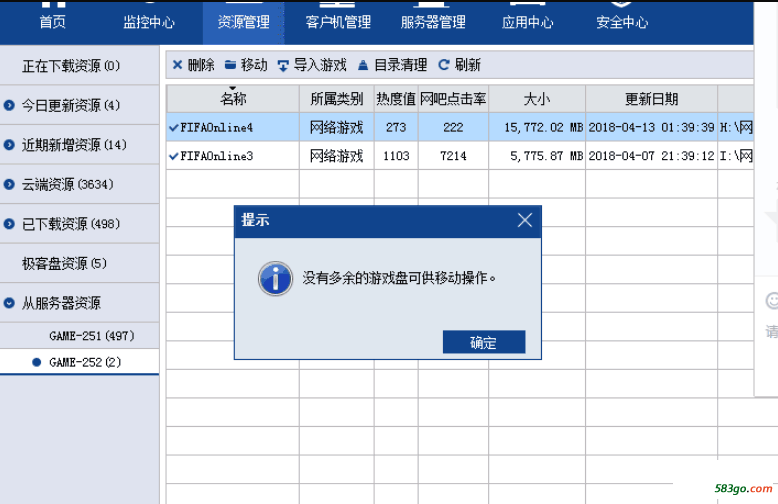Expand 近期新增资源 (14) arrow
Viewport: 778px width, 504px height.
tap(9, 145)
